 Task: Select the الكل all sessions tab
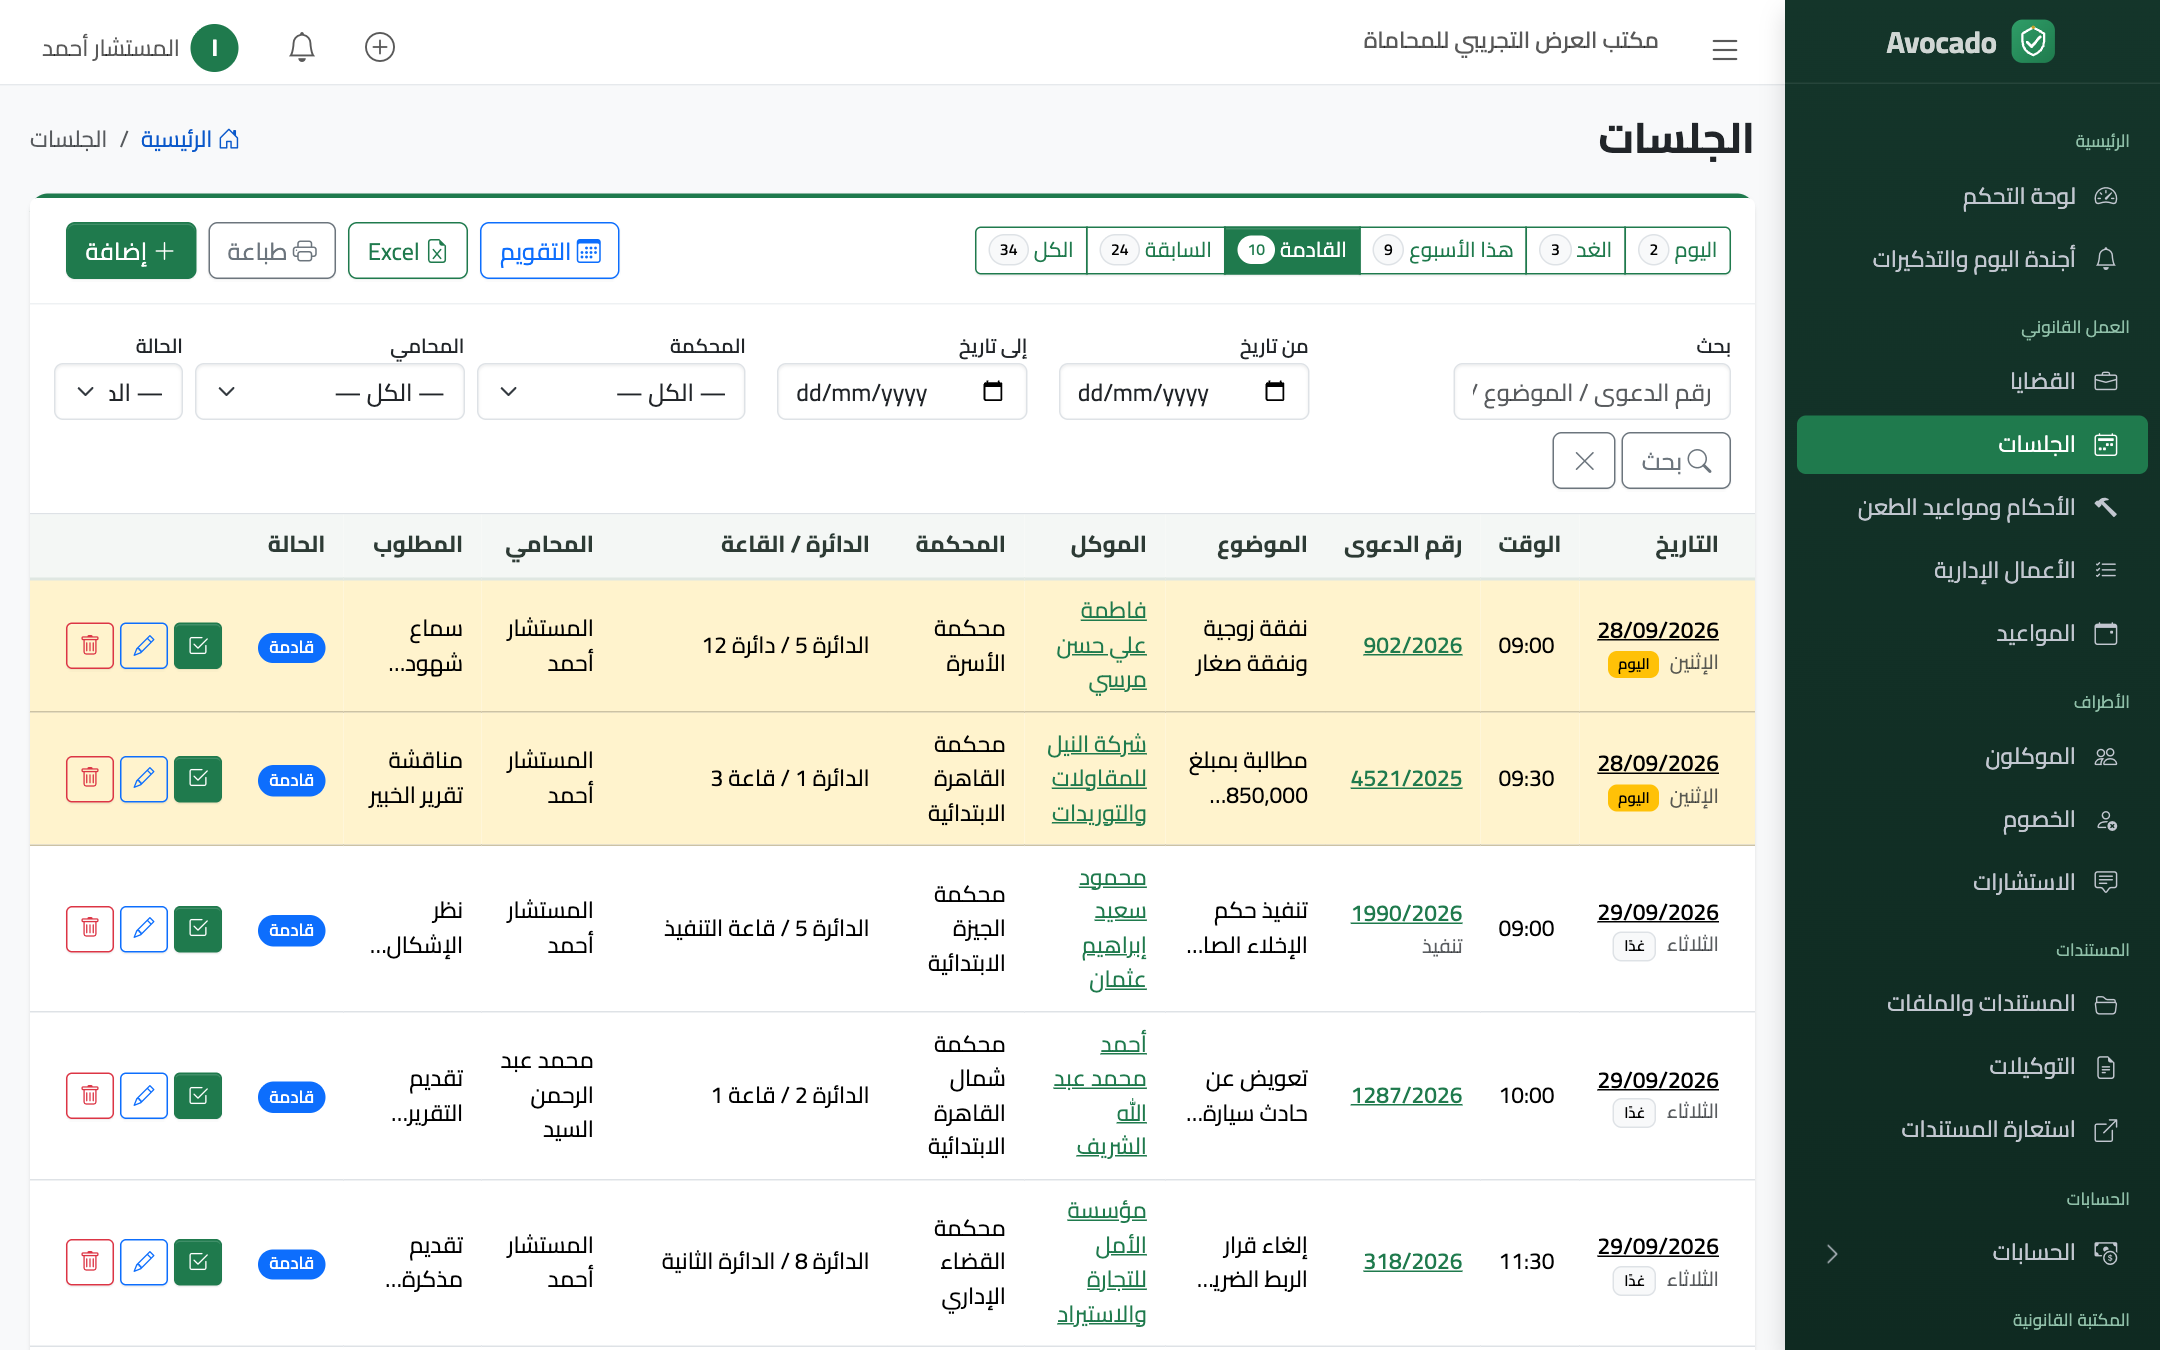(1031, 250)
